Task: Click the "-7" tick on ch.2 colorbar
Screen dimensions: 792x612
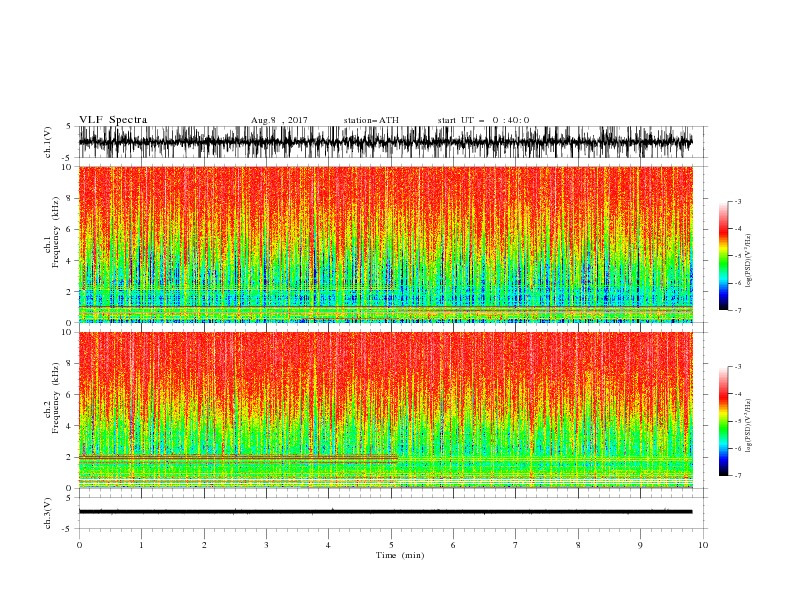Action: click(737, 475)
